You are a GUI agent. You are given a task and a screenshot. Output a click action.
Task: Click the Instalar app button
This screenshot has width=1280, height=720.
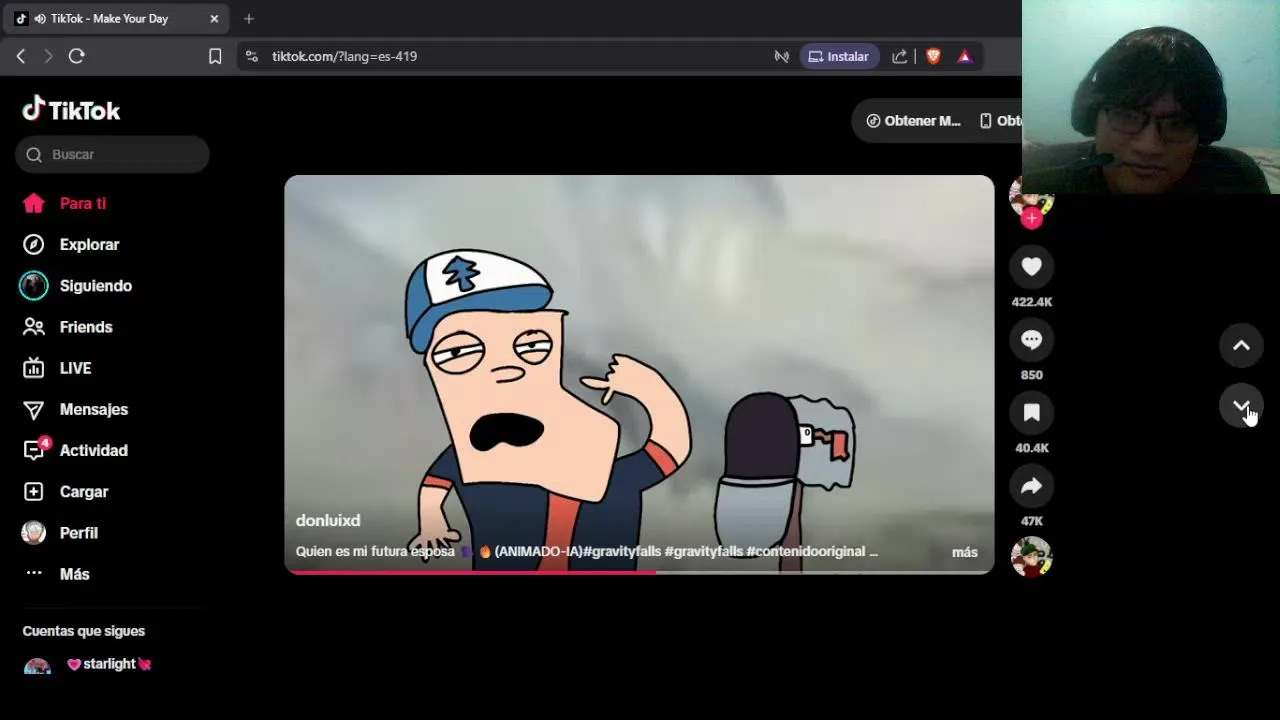839,56
